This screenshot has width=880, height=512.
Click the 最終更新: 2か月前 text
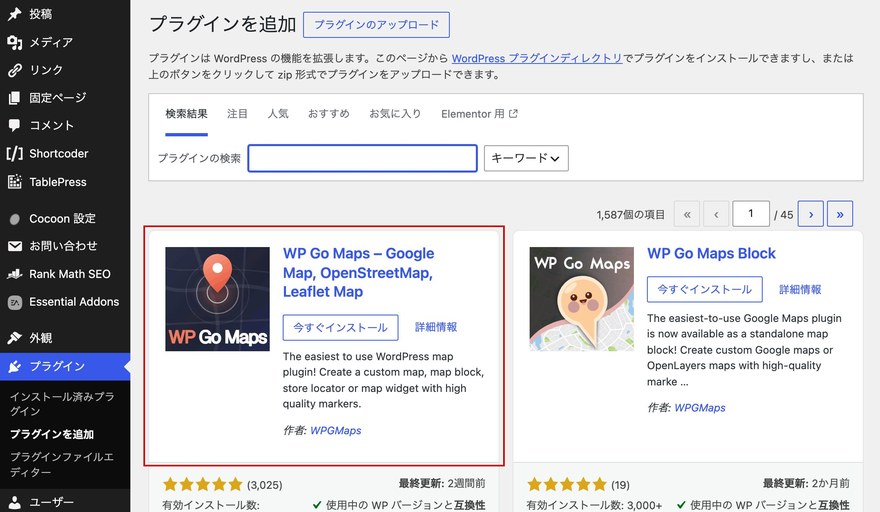[x=806, y=483]
